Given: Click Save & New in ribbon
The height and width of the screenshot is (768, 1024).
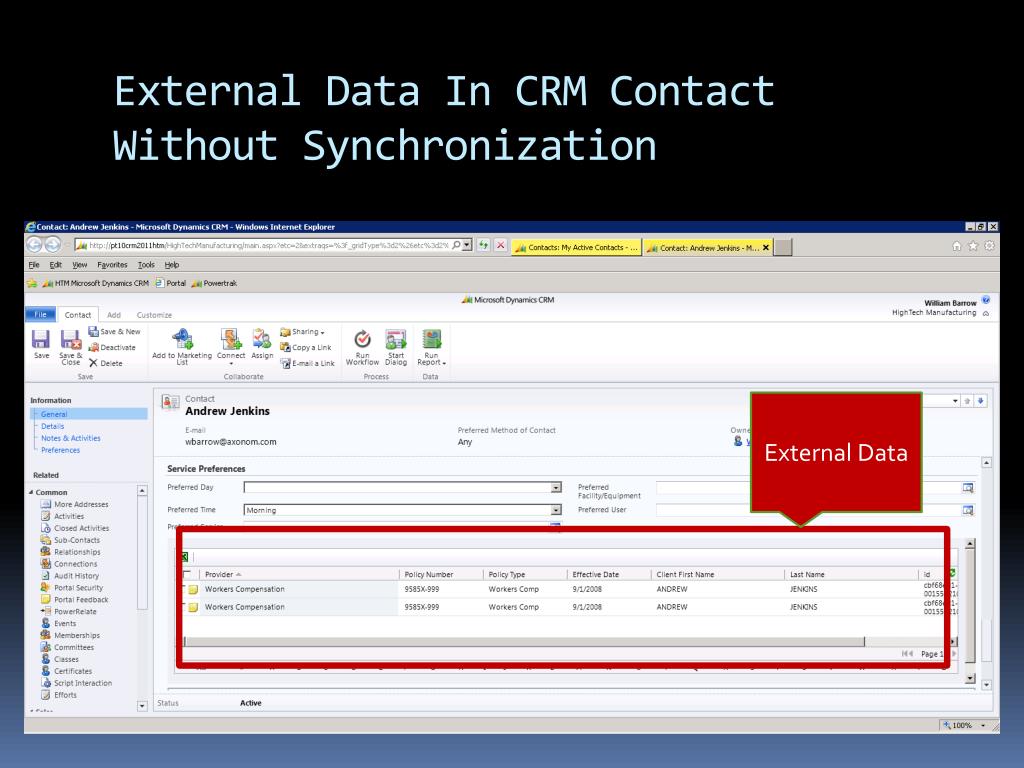Looking at the screenshot, I should (x=114, y=332).
